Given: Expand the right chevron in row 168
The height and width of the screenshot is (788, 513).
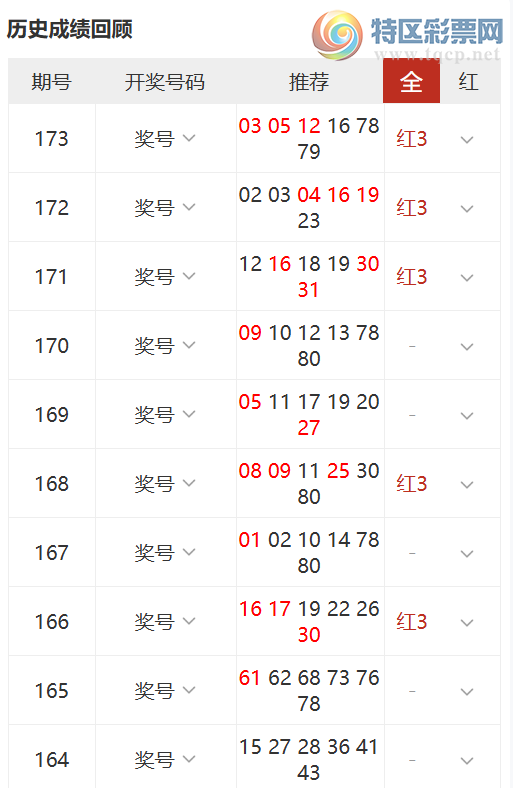Looking at the screenshot, I should click(x=467, y=485).
